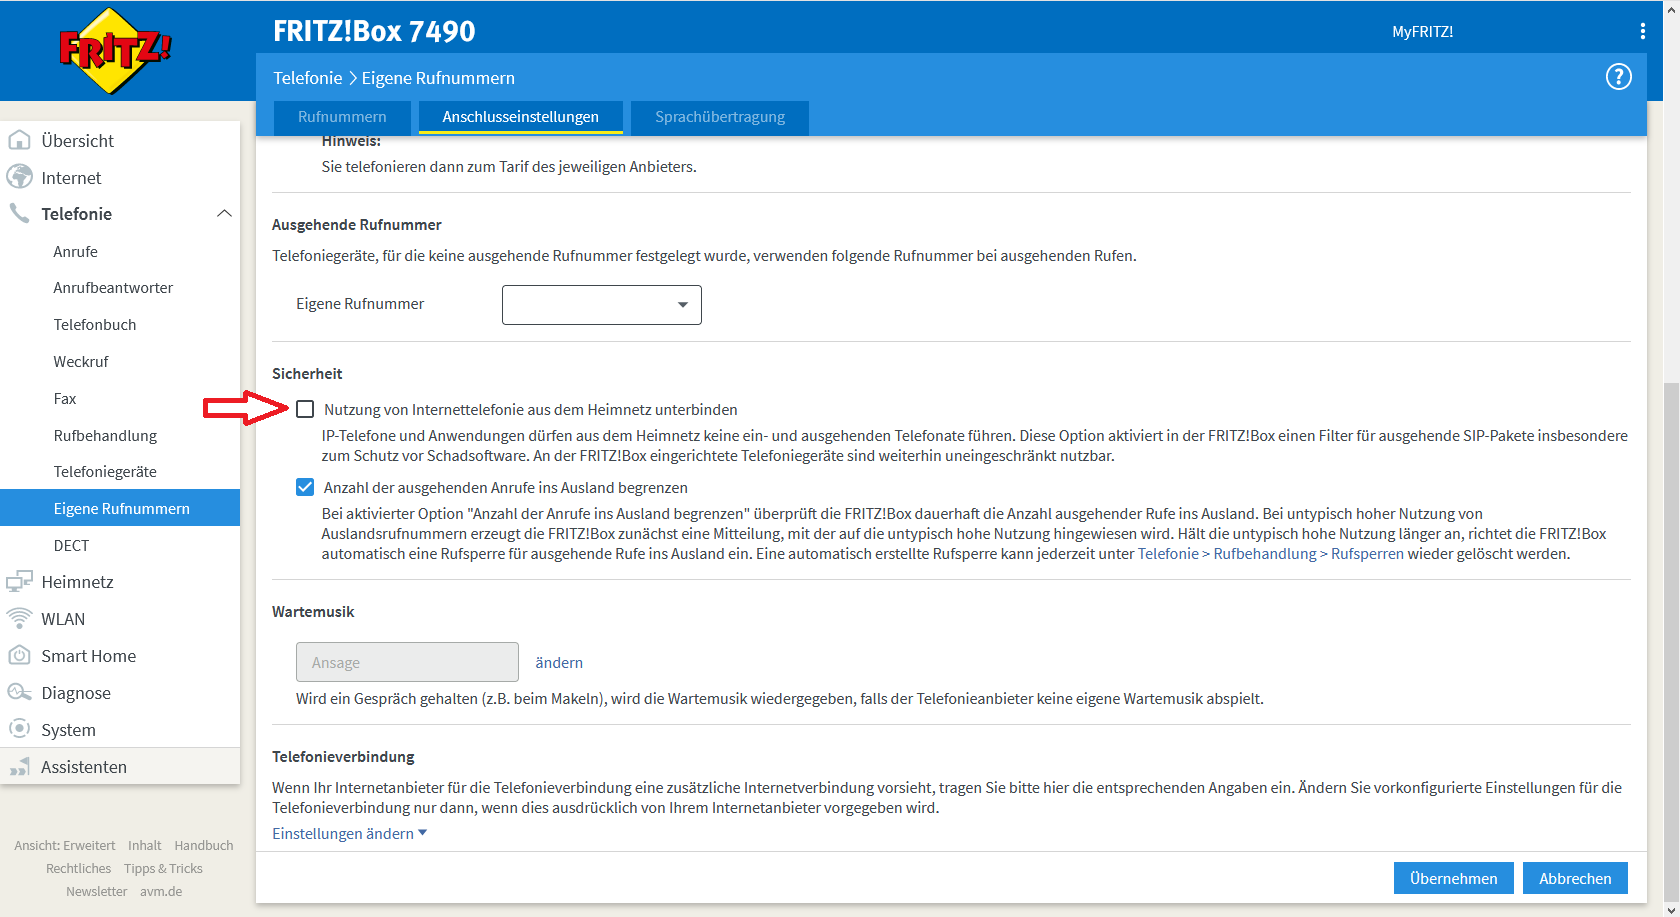This screenshot has width=1680, height=917.
Task: Click the Übersicht home icon
Action: 19,141
